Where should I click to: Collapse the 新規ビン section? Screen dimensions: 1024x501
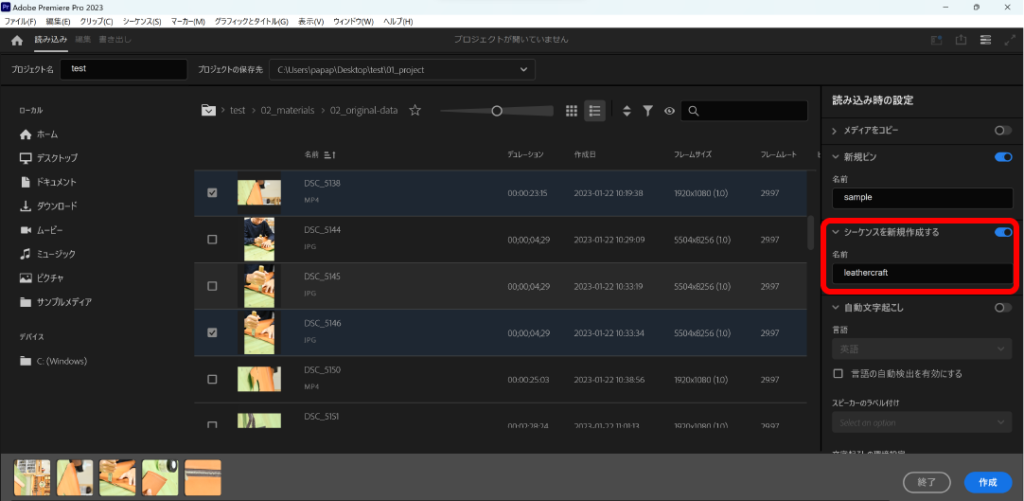pyautogui.click(x=835, y=158)
